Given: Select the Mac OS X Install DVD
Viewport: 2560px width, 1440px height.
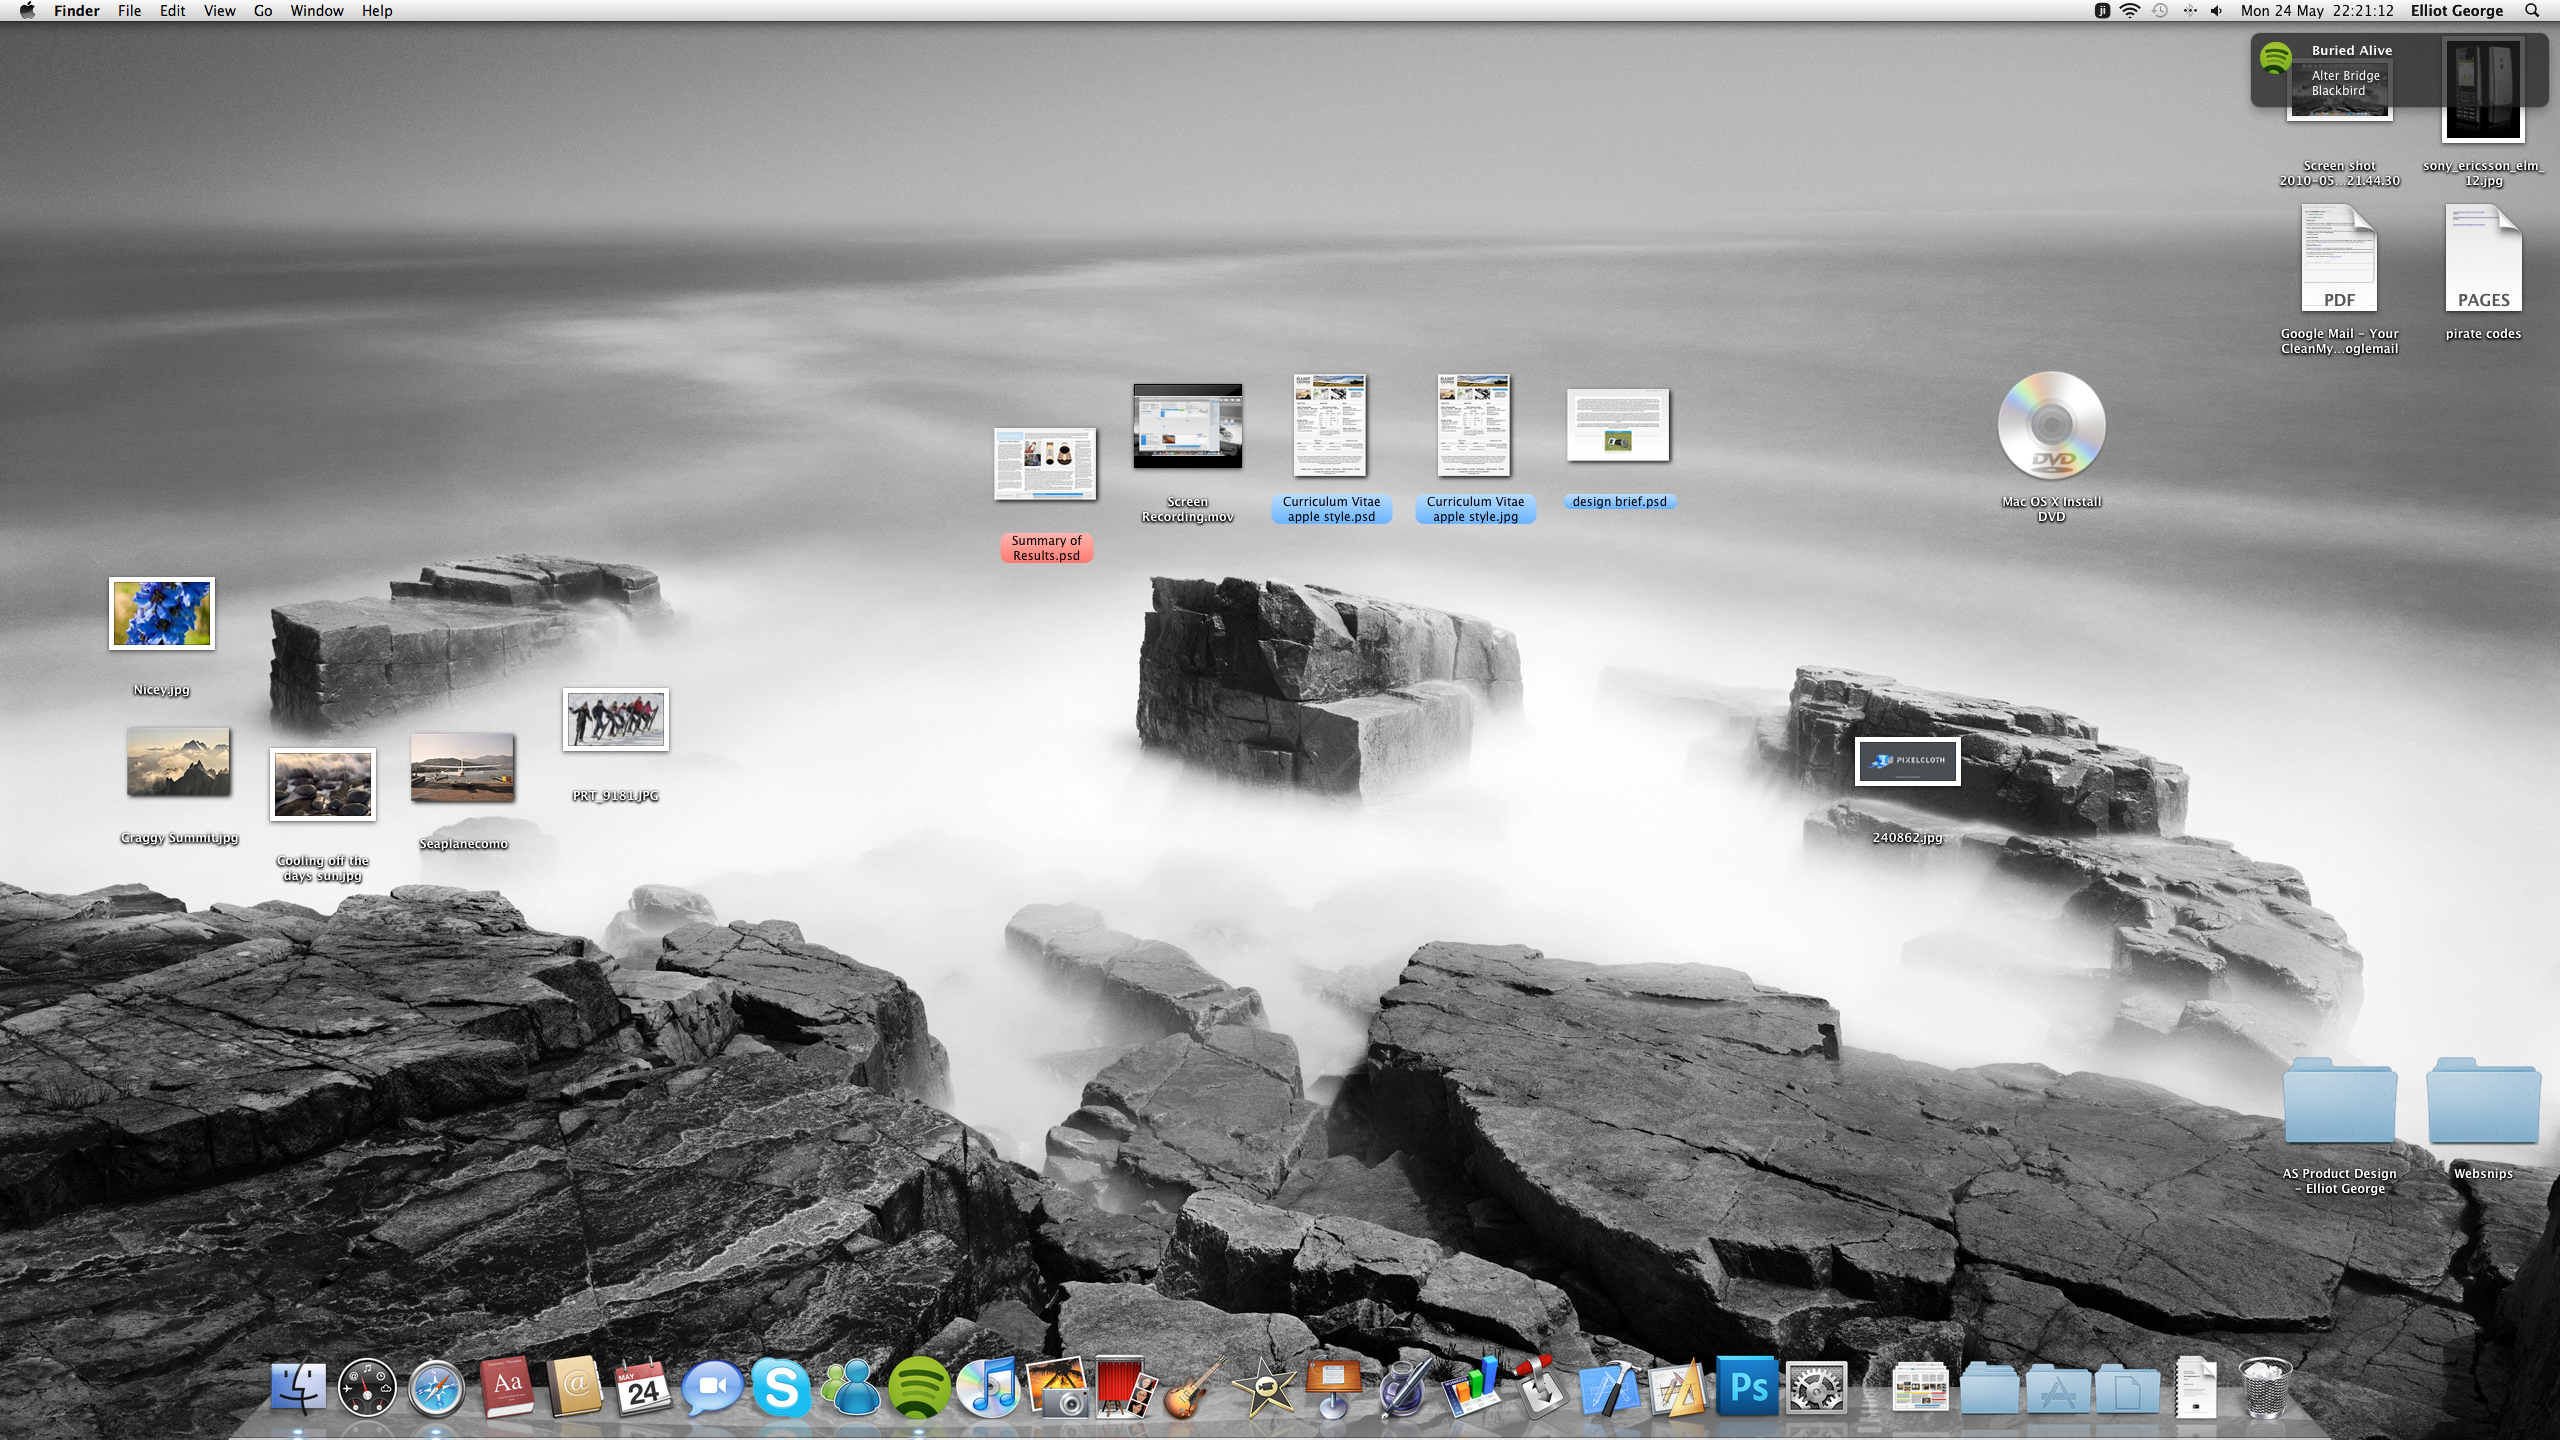Looking at the screenshot, I should pyautogui.click(x=2051, y=426).
